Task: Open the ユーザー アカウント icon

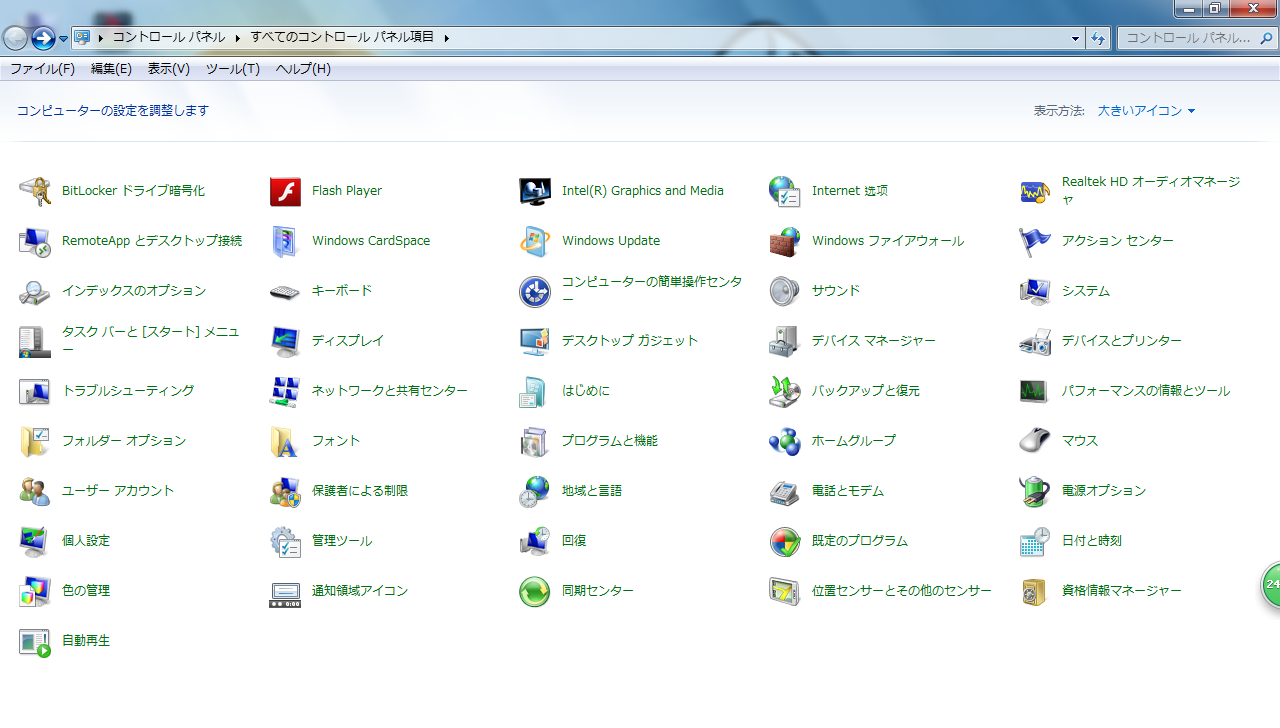Action: (x=34, y=491)
